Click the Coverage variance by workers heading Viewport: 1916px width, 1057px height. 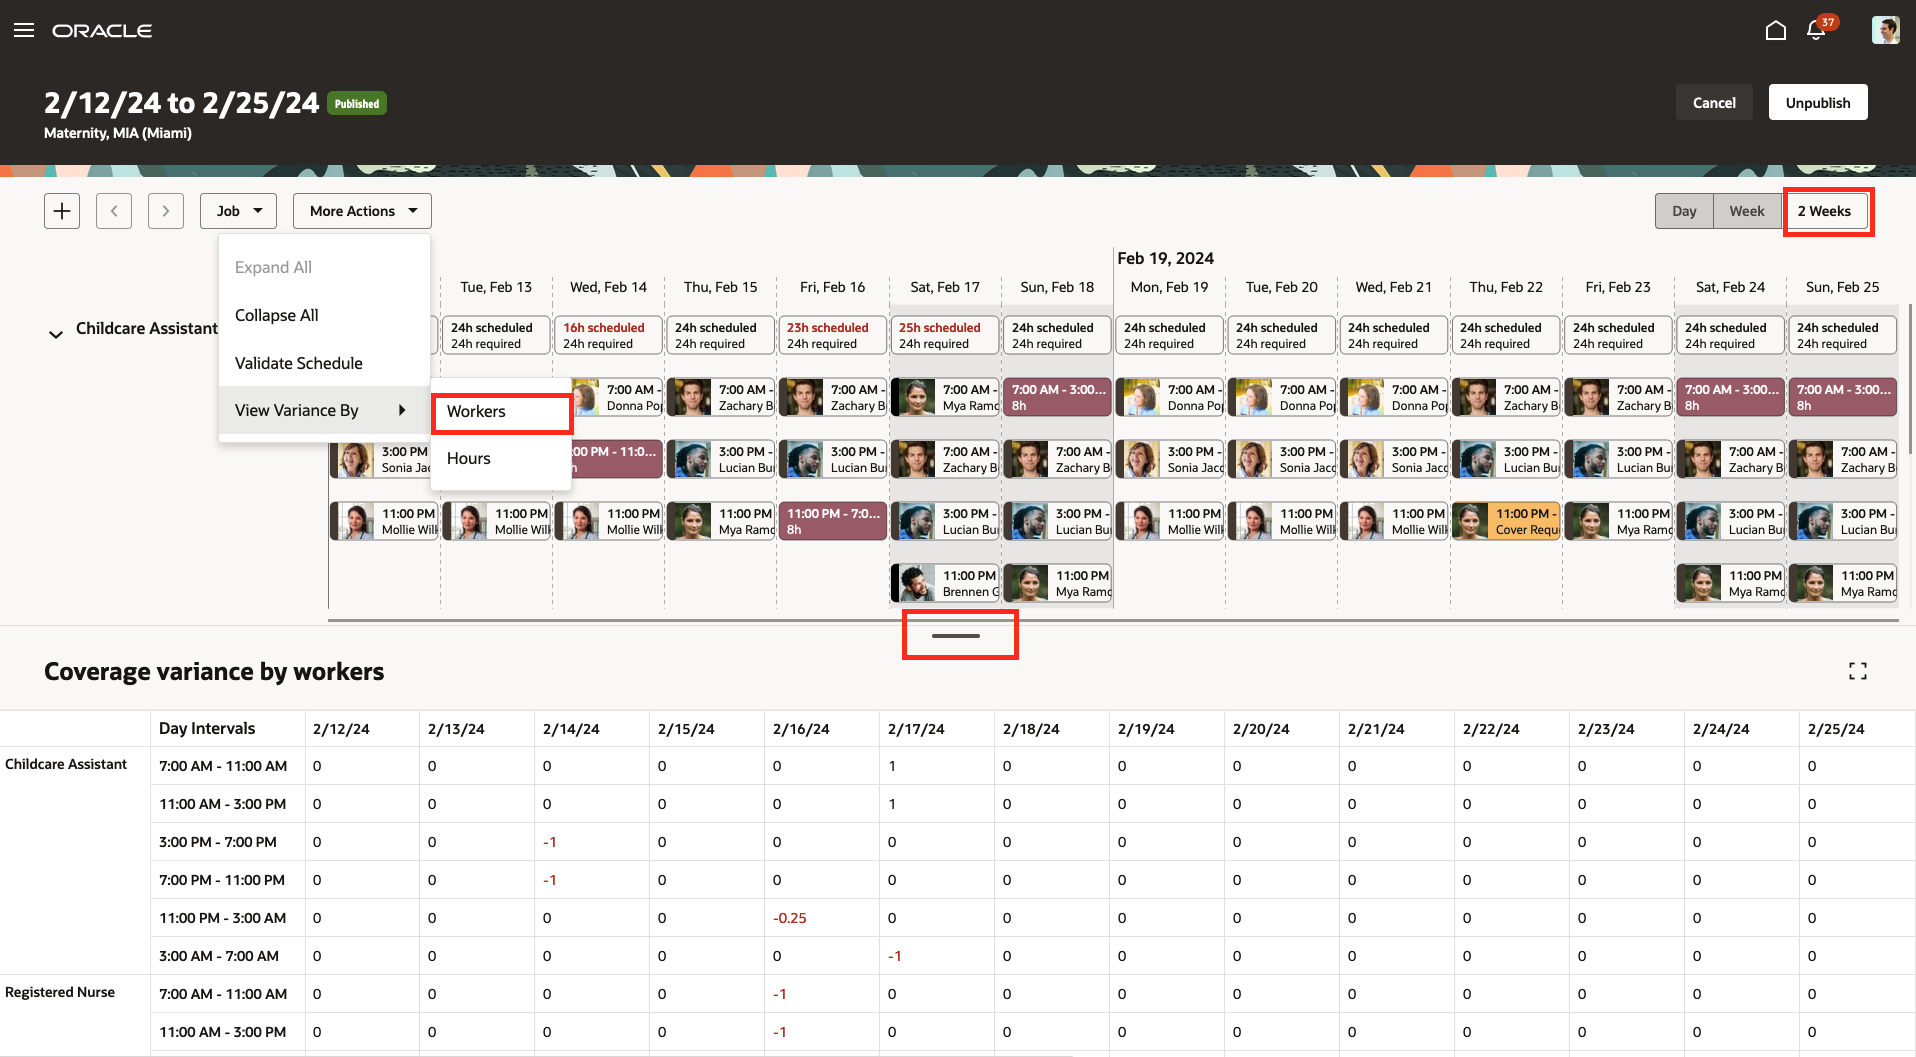214,671
